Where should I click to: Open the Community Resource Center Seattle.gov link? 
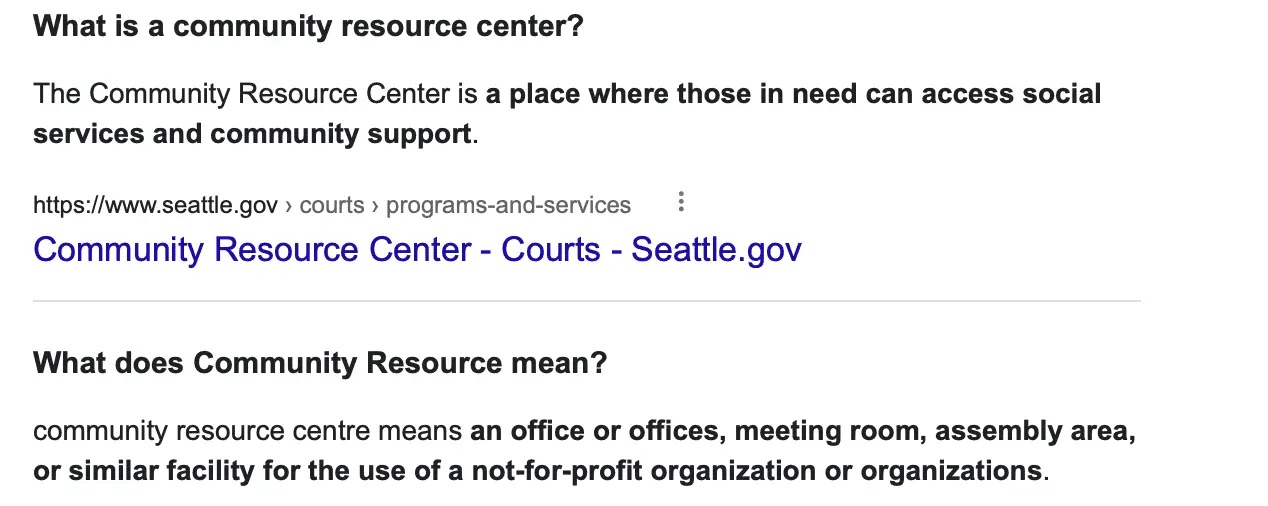417,249
